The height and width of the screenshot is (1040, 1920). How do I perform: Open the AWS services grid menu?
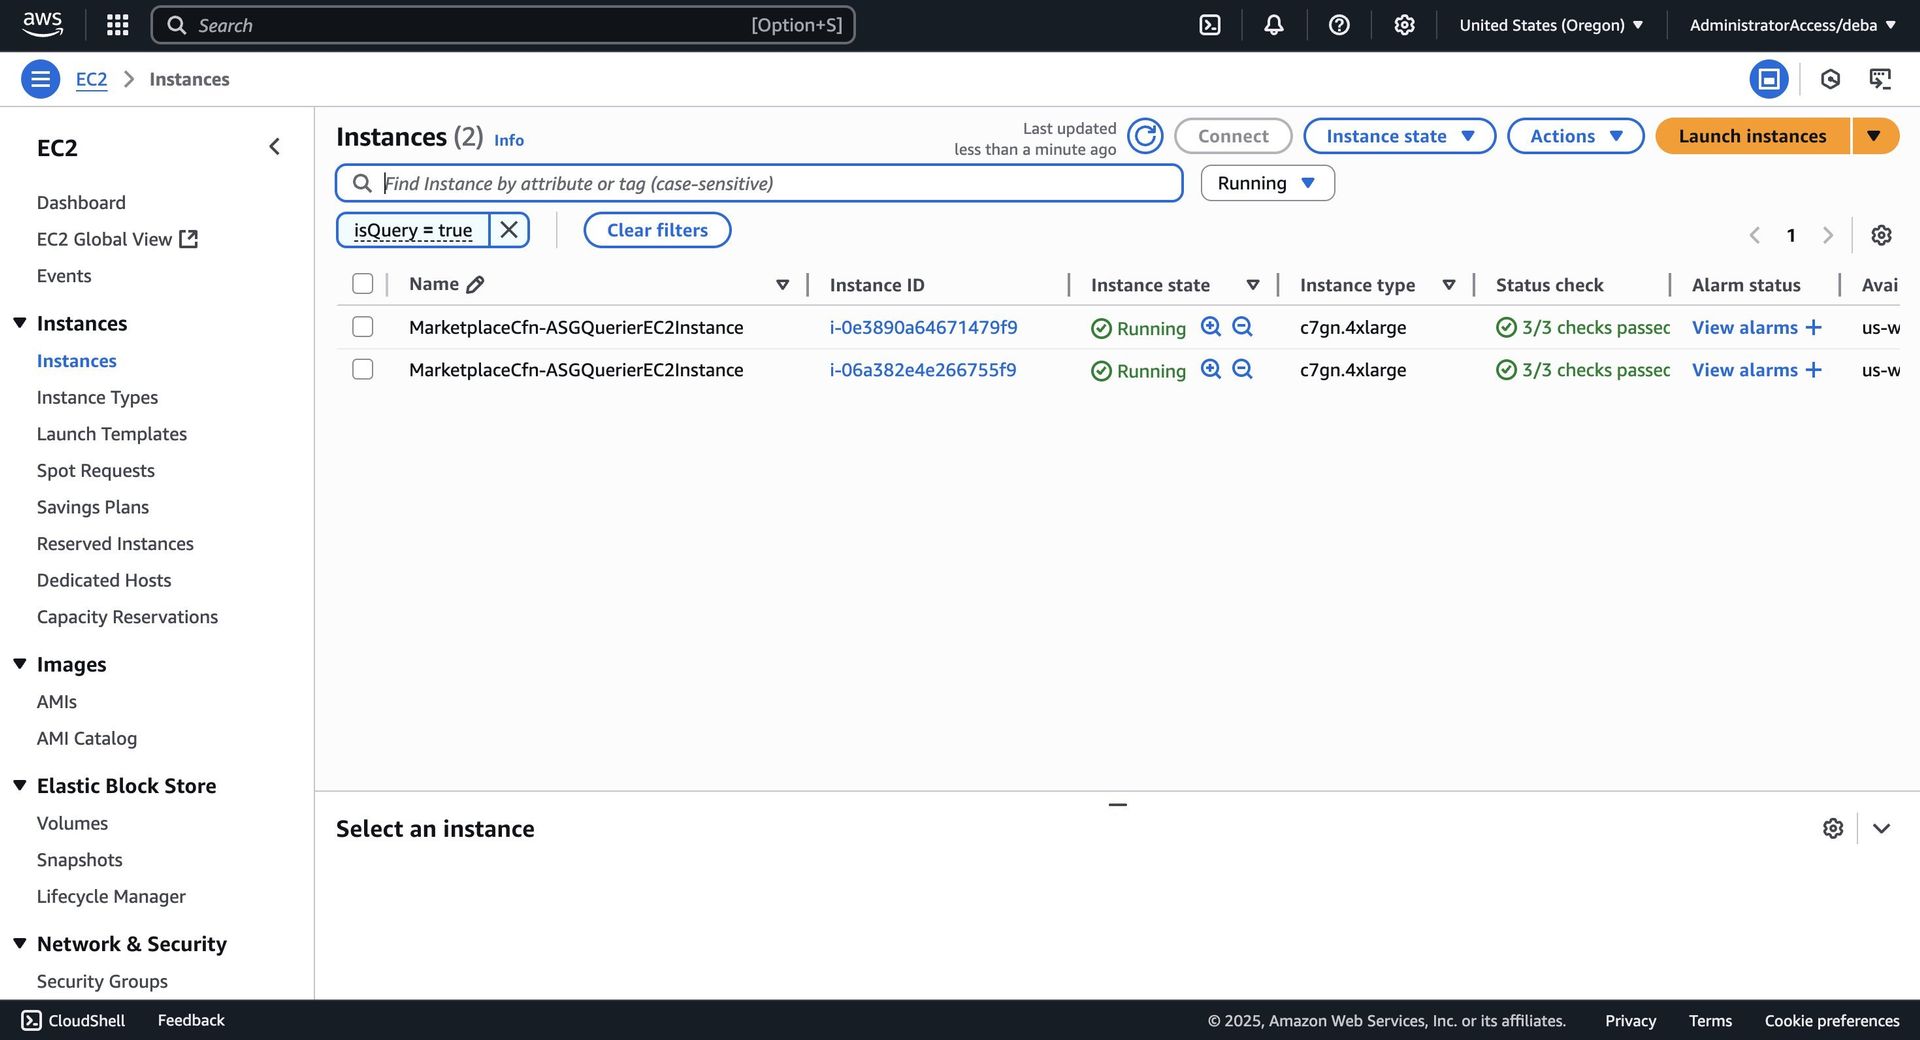pos(117,25)
